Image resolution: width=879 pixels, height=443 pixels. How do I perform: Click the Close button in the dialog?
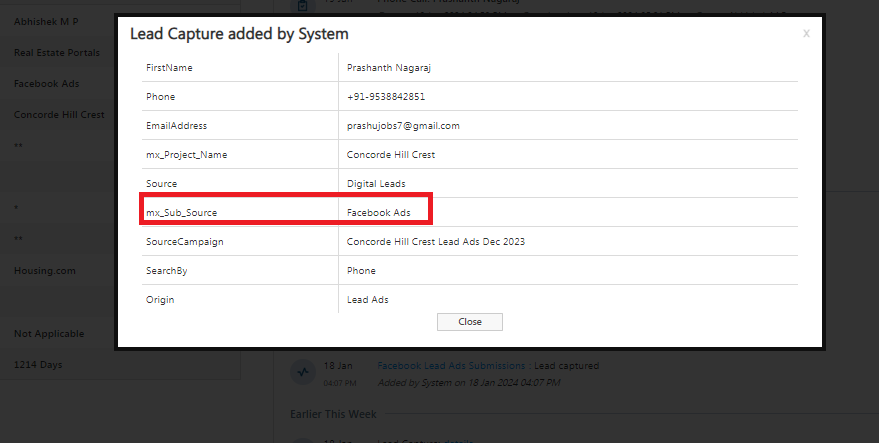469,322
